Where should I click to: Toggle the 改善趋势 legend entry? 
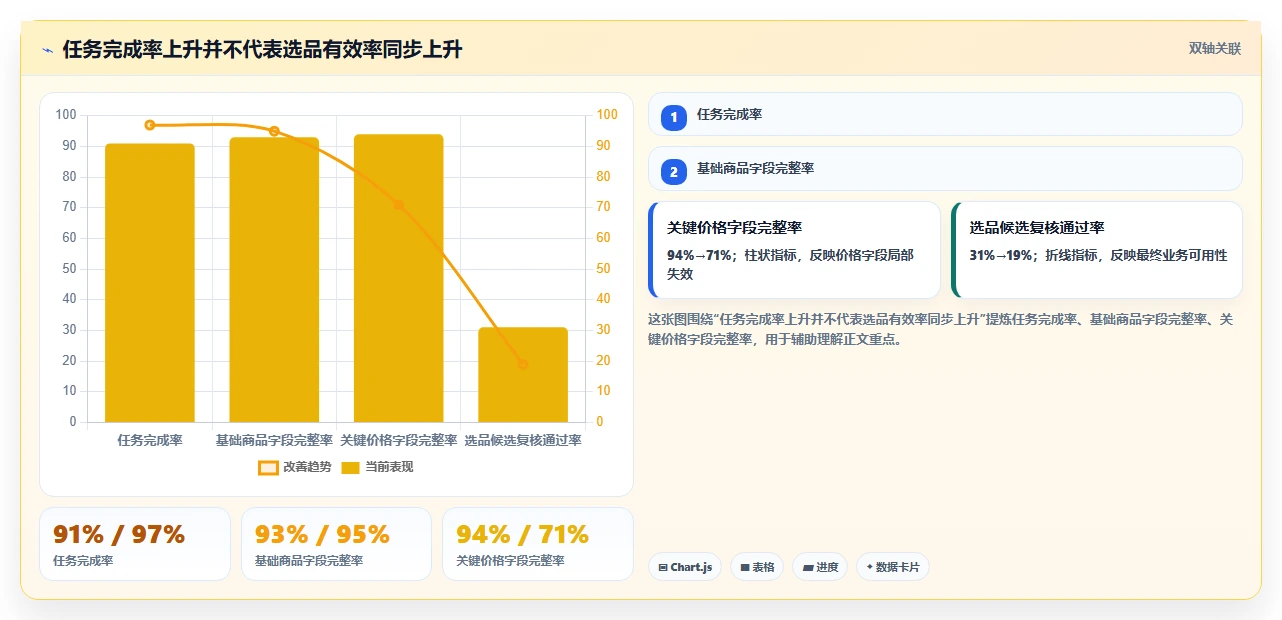(294, 467)
